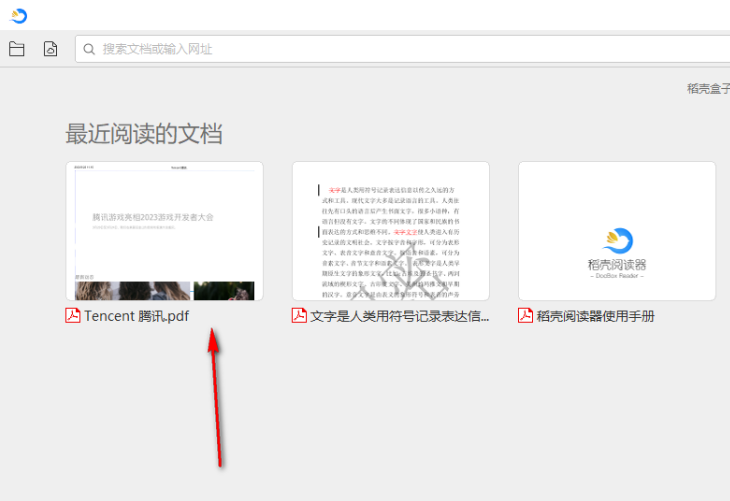This screenshot has height=501, width=730.
Task: Click PDF icon beside 稻壳阅读器使用手册
Action: tap(525, 316)
